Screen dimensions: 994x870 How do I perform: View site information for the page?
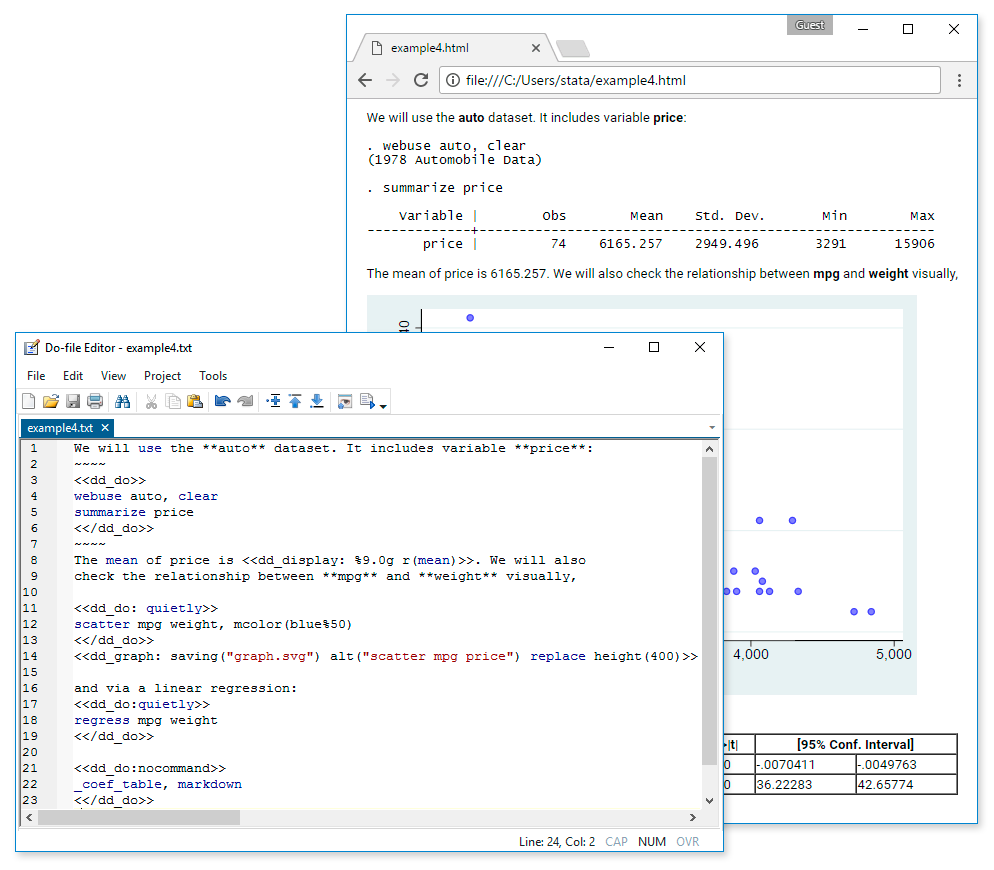pyautogui.click(x=453, y=80)
